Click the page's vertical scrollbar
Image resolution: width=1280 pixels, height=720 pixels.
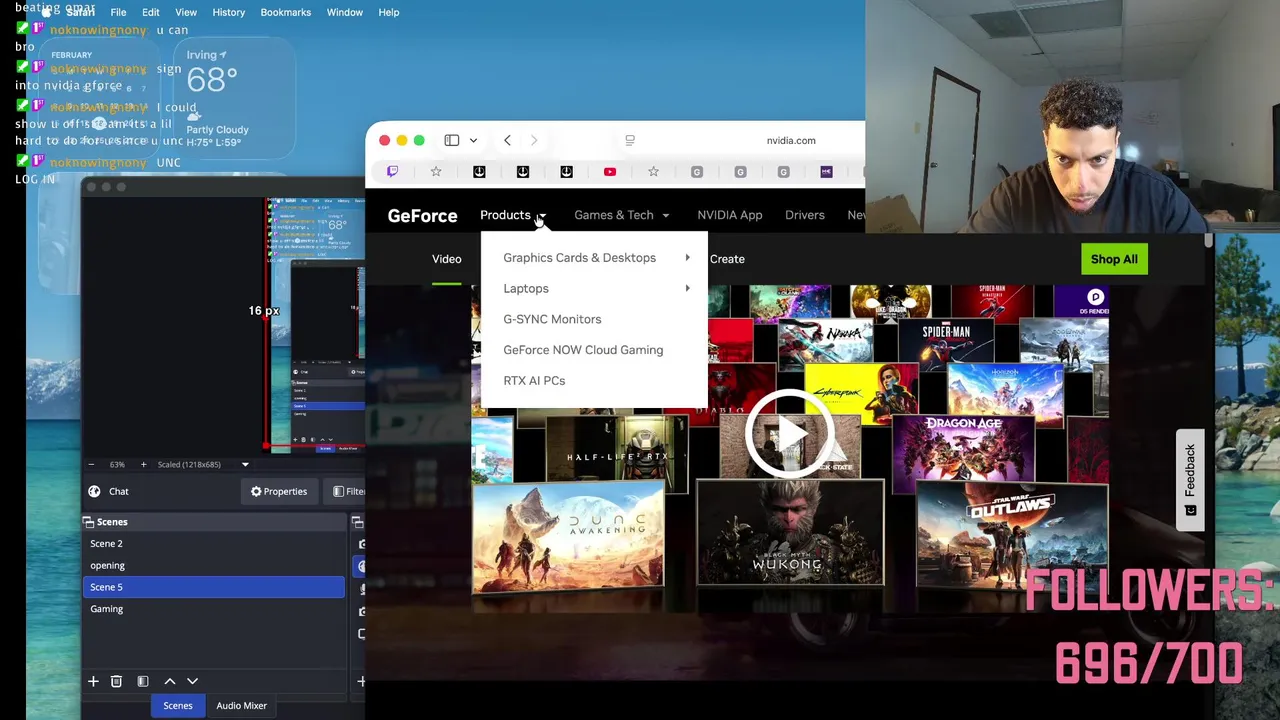pyautogui.click(x=1208, y=243)
